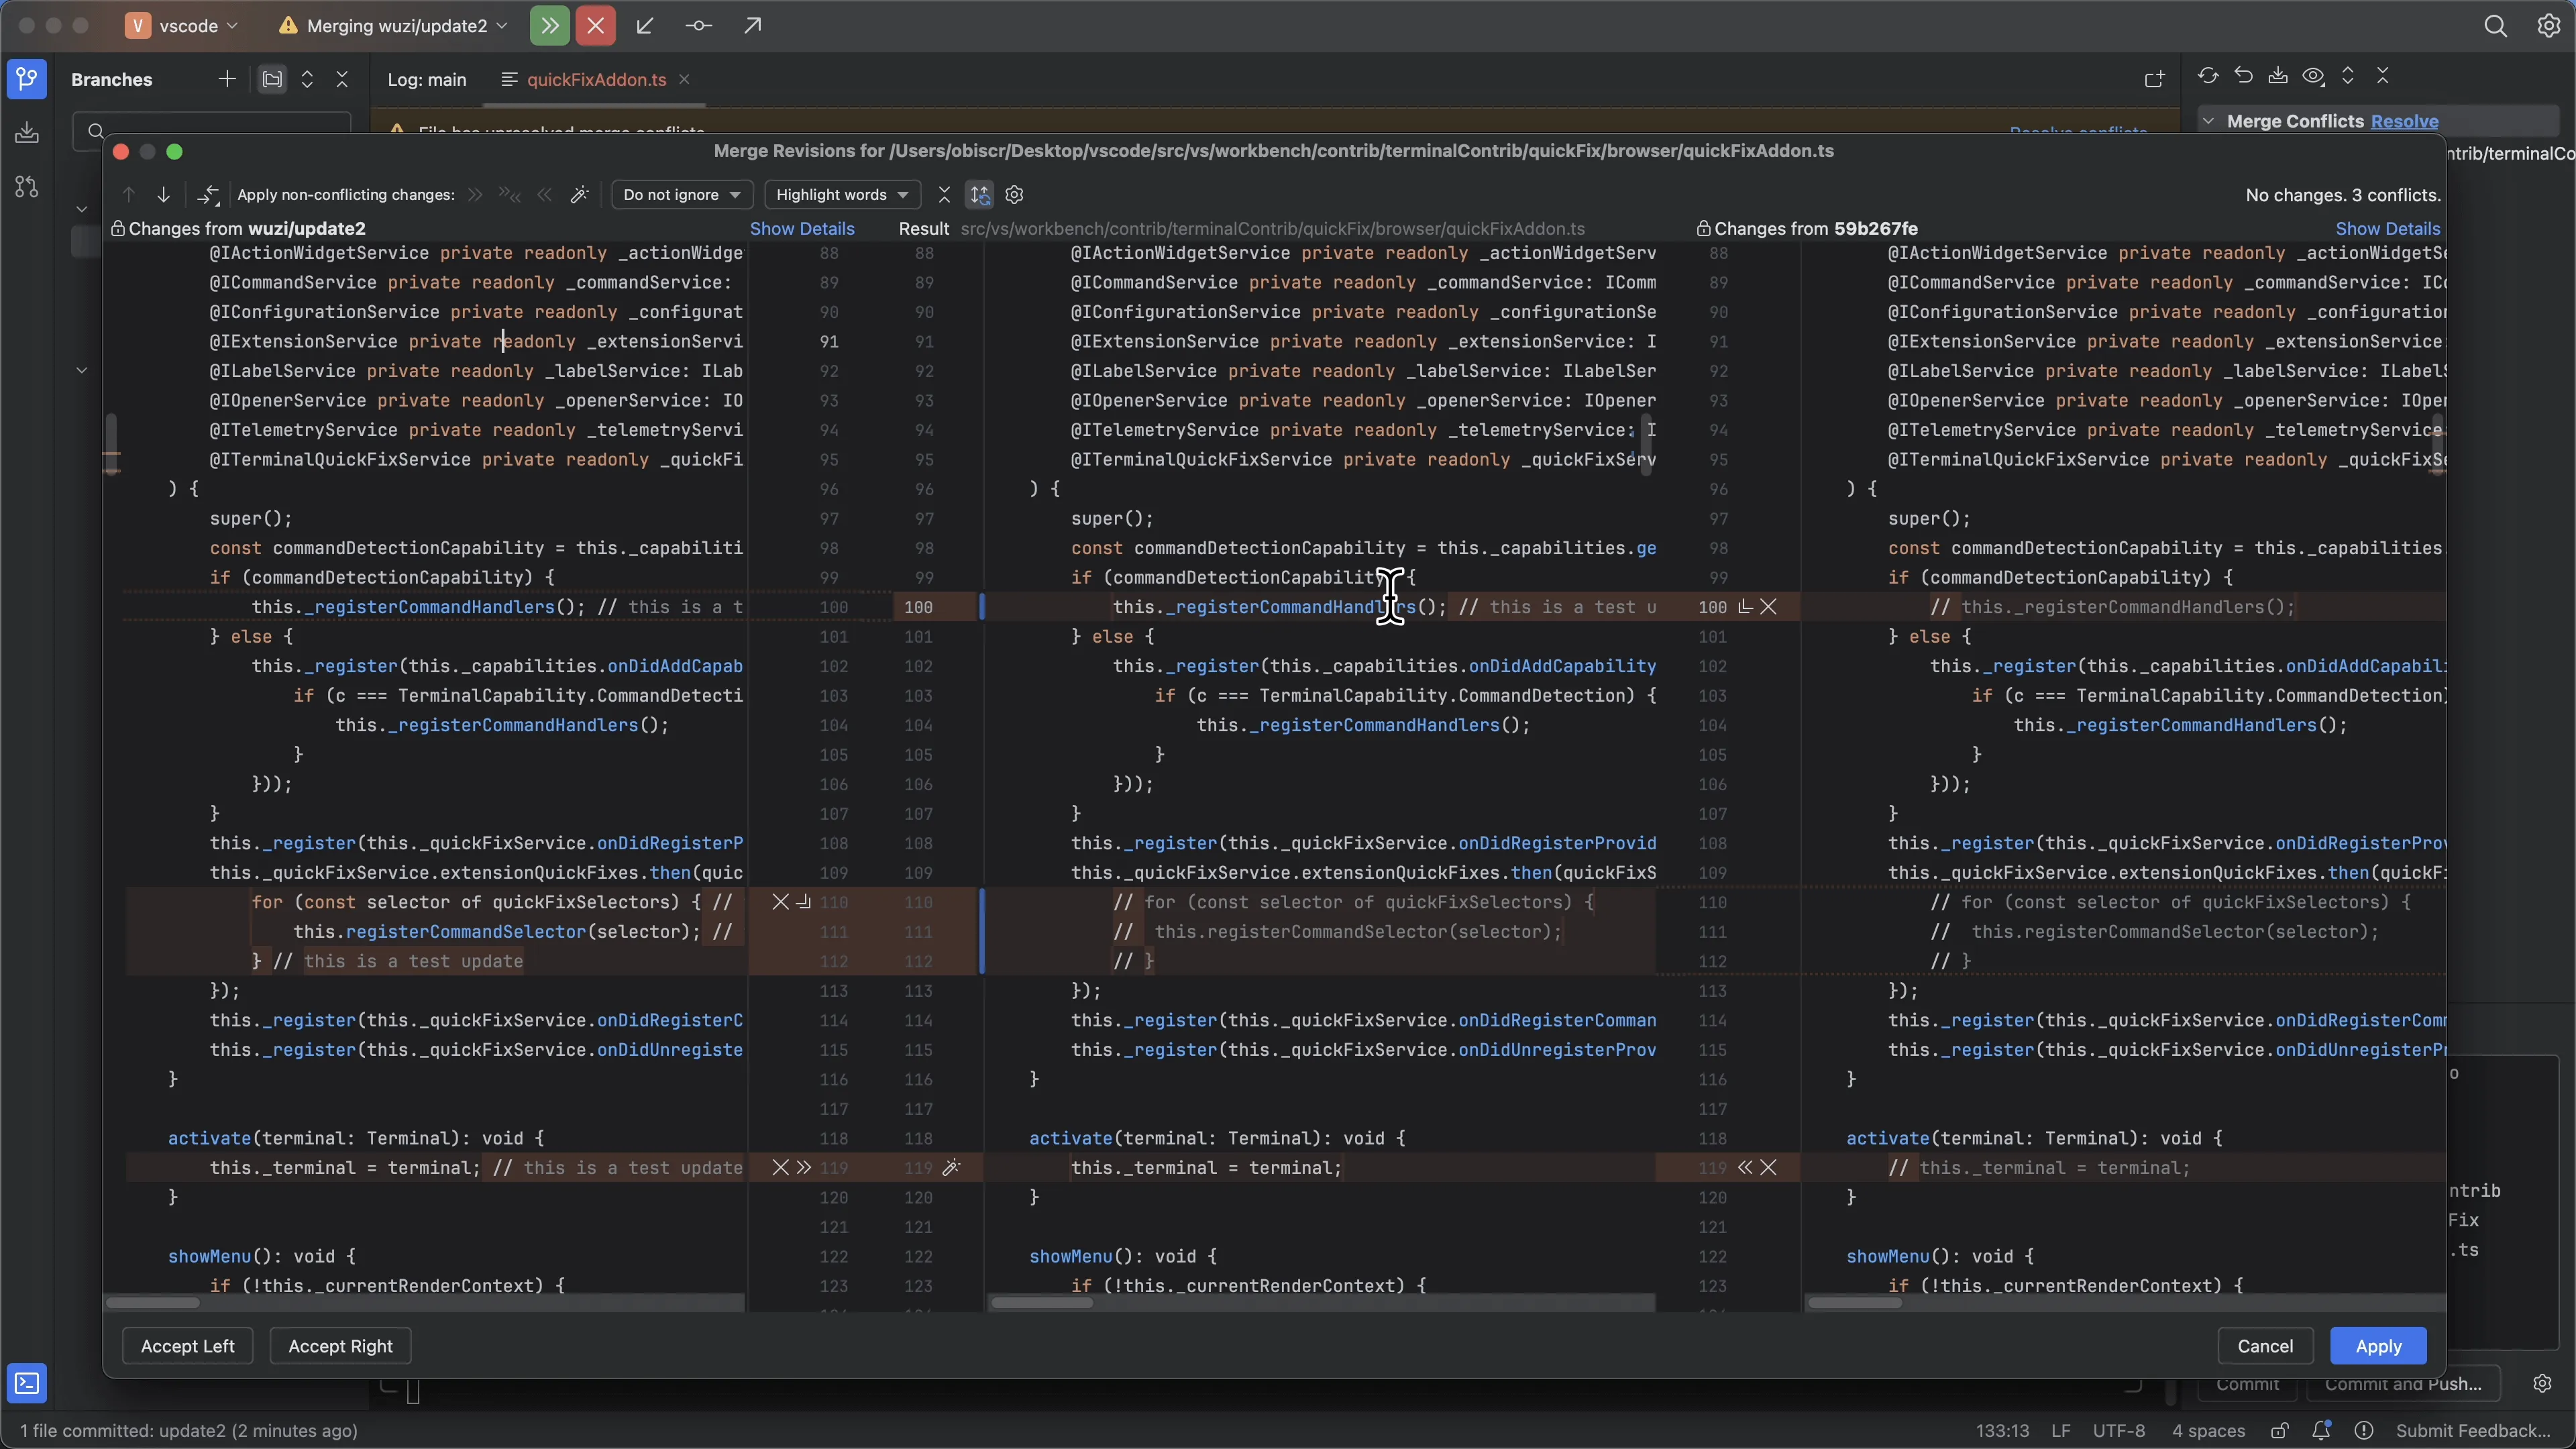Go to previous difference in merge toolbar

click(128, 195)
